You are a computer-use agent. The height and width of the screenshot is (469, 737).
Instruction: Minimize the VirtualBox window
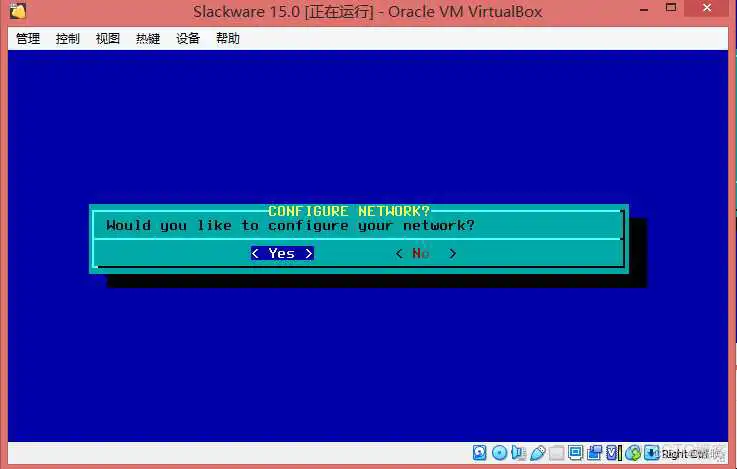(x=644, y=9)
